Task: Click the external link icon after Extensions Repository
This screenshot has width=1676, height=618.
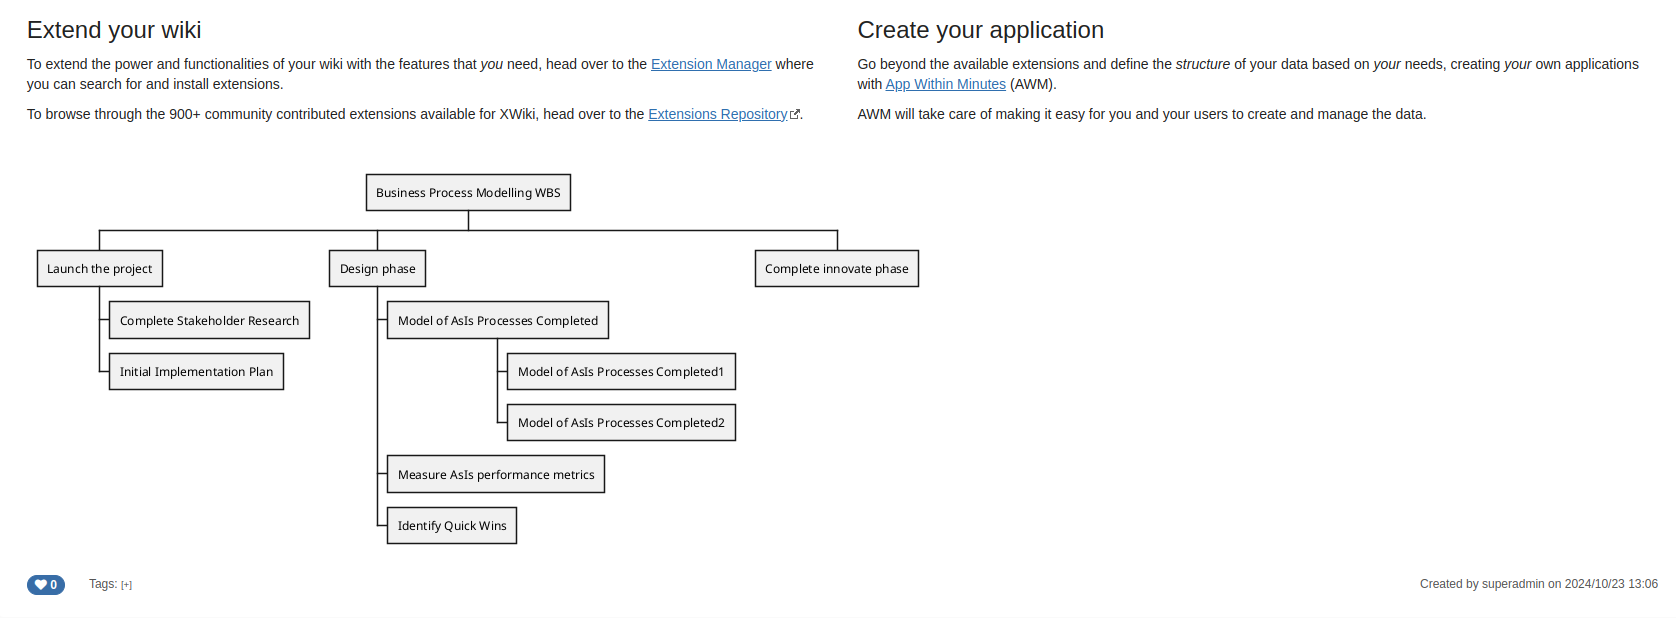Action: pos(795,115)
